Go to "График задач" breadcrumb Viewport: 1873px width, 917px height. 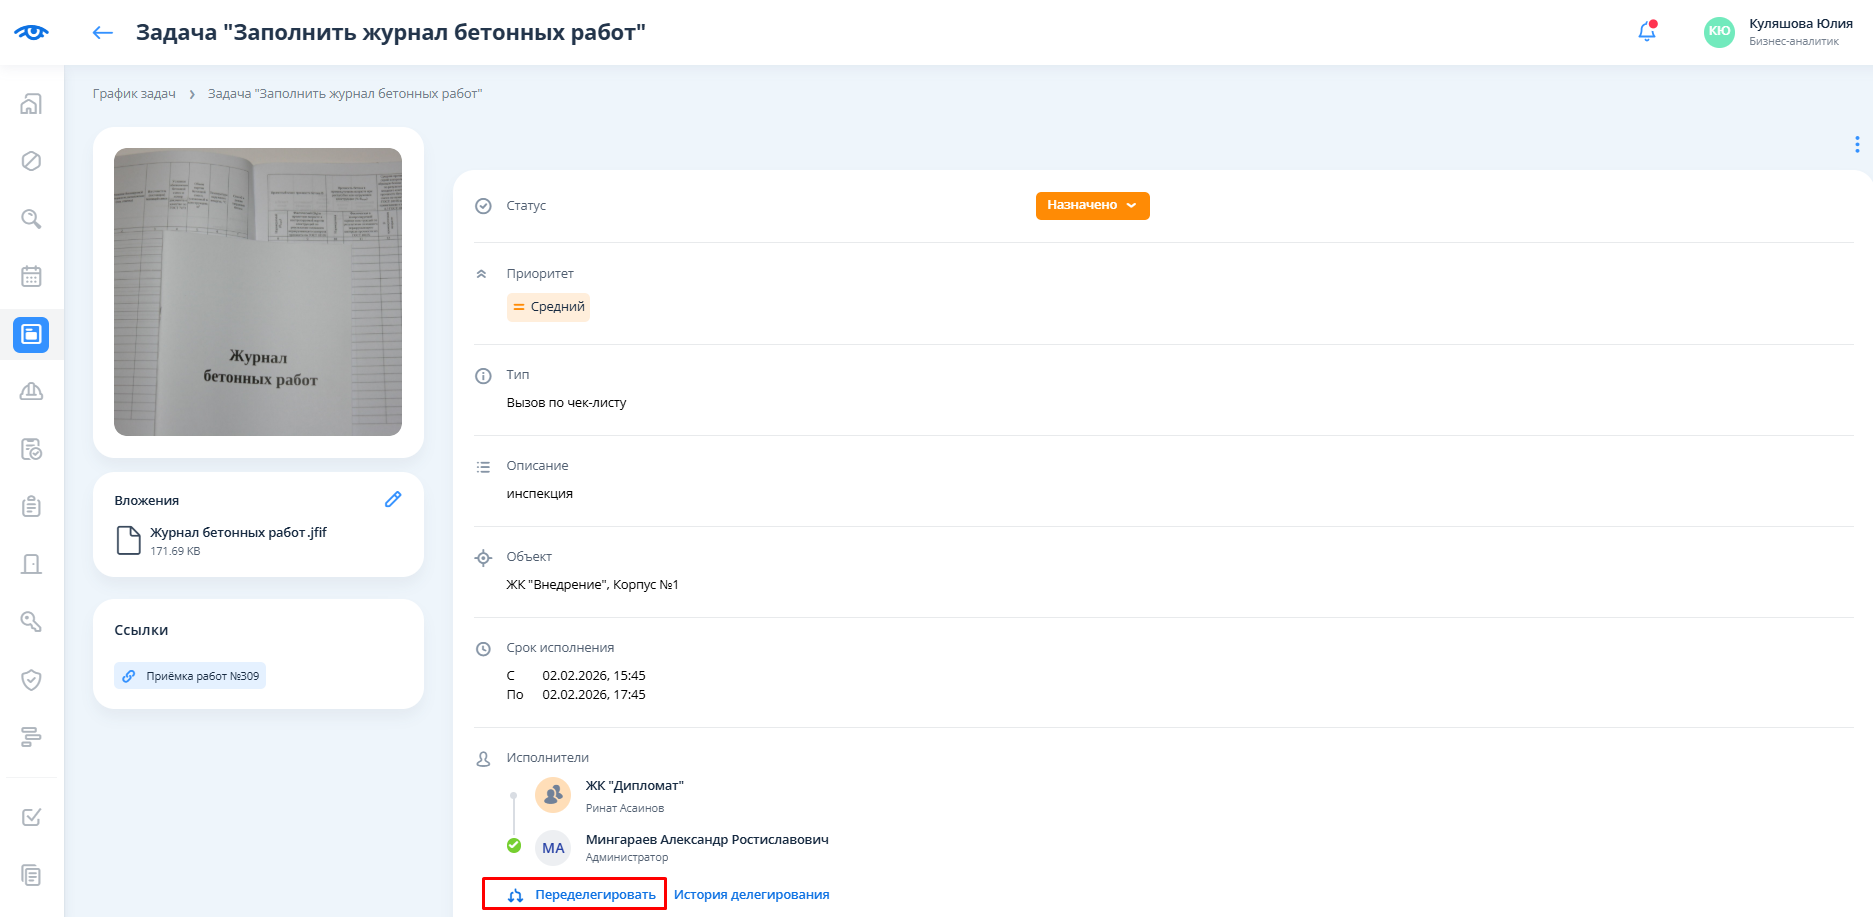(x=134, y=94)
